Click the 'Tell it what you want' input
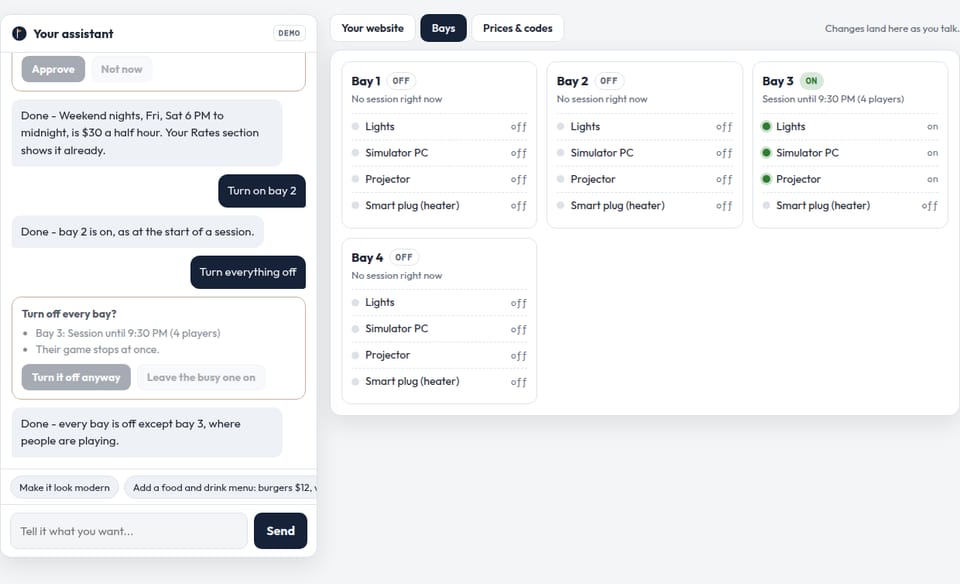 tap(129, 531)
